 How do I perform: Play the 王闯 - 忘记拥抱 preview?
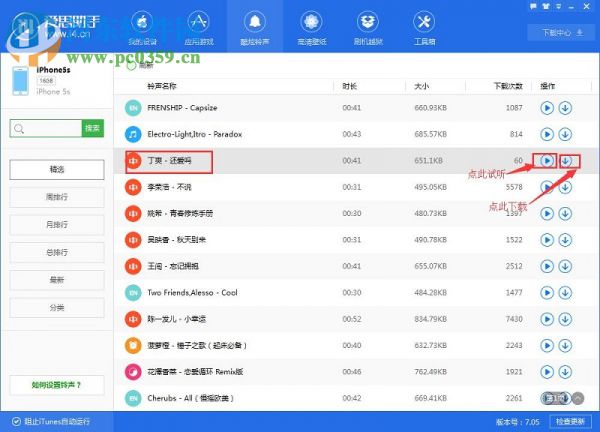point(547,266)
